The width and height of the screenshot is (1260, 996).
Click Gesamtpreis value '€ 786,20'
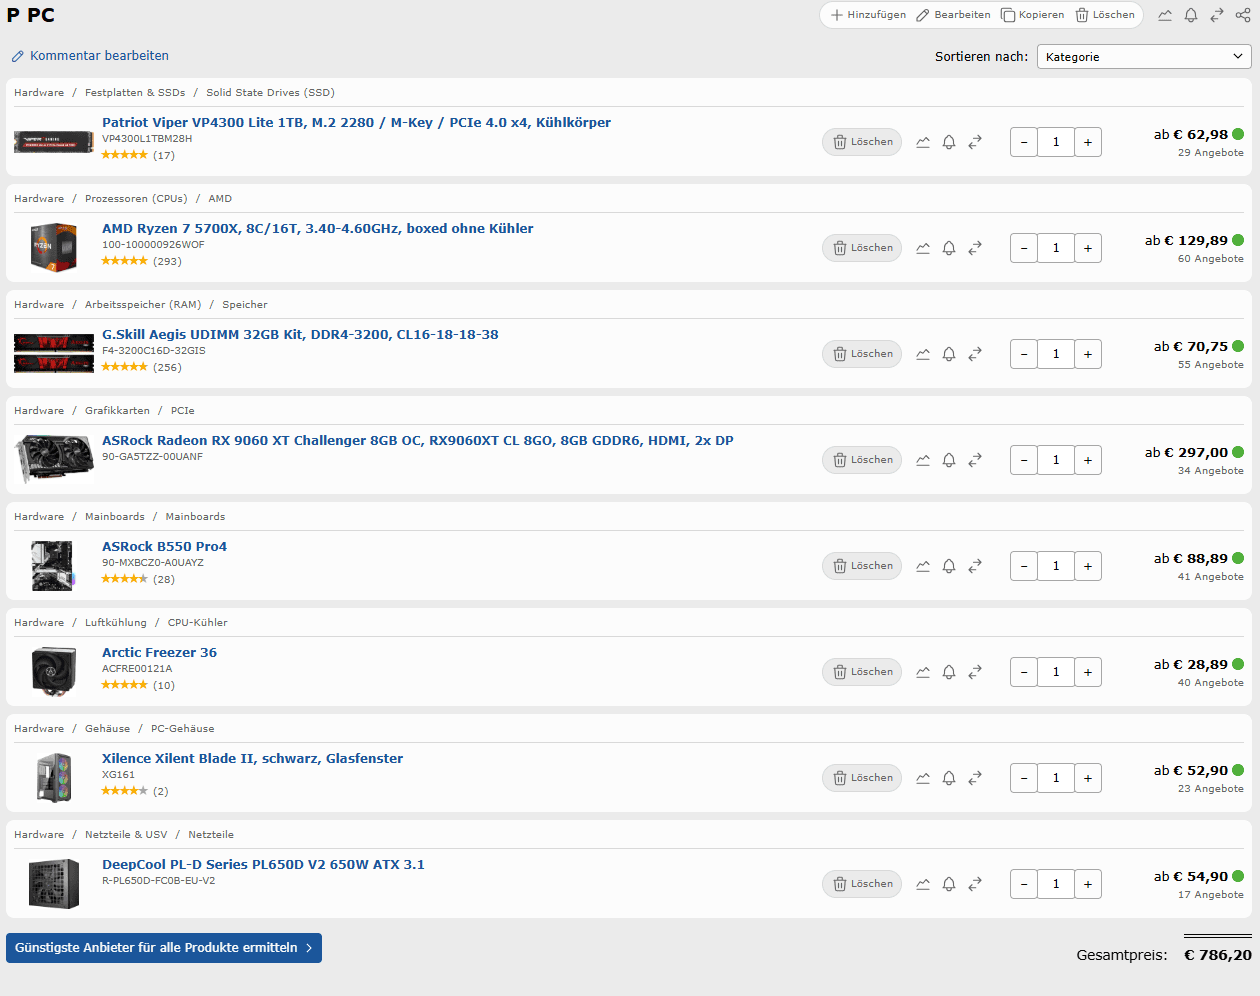point(1218,955)
